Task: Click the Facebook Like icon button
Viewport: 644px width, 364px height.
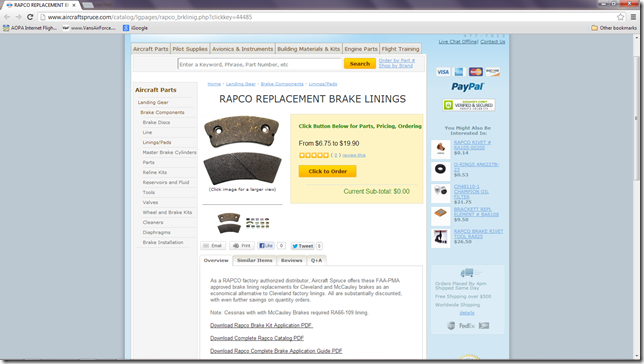Action: (266, 246)
